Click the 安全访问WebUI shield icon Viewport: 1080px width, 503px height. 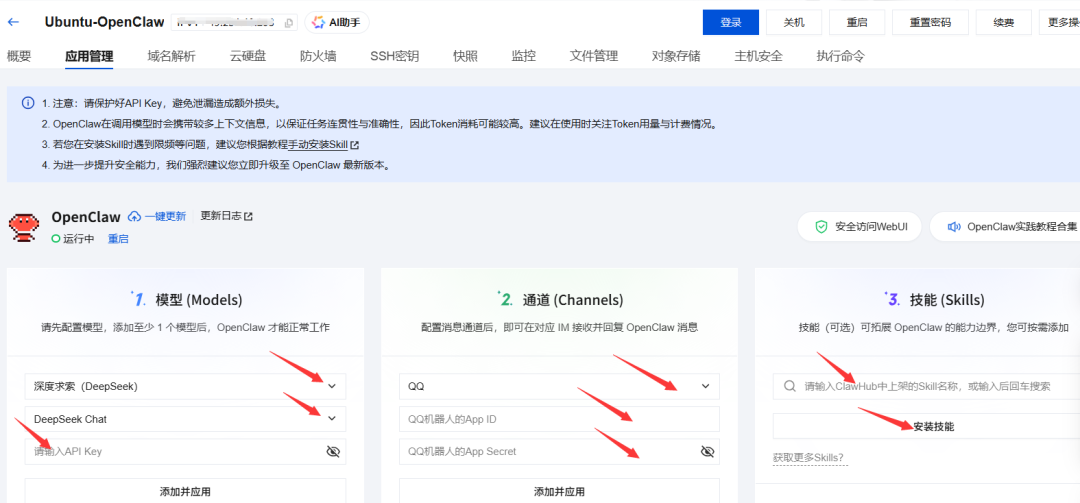click(x=820, y=227)
